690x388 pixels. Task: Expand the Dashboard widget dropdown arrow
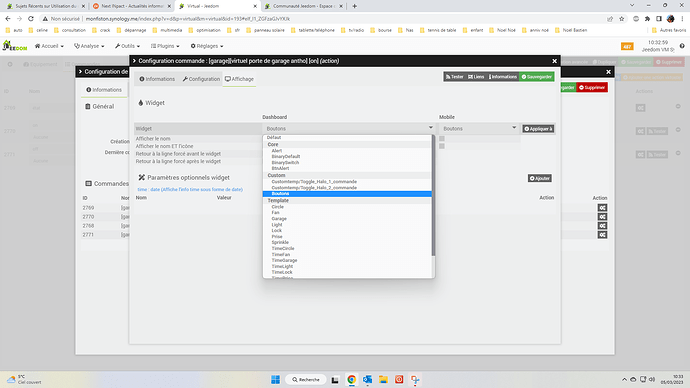point(430,128)
